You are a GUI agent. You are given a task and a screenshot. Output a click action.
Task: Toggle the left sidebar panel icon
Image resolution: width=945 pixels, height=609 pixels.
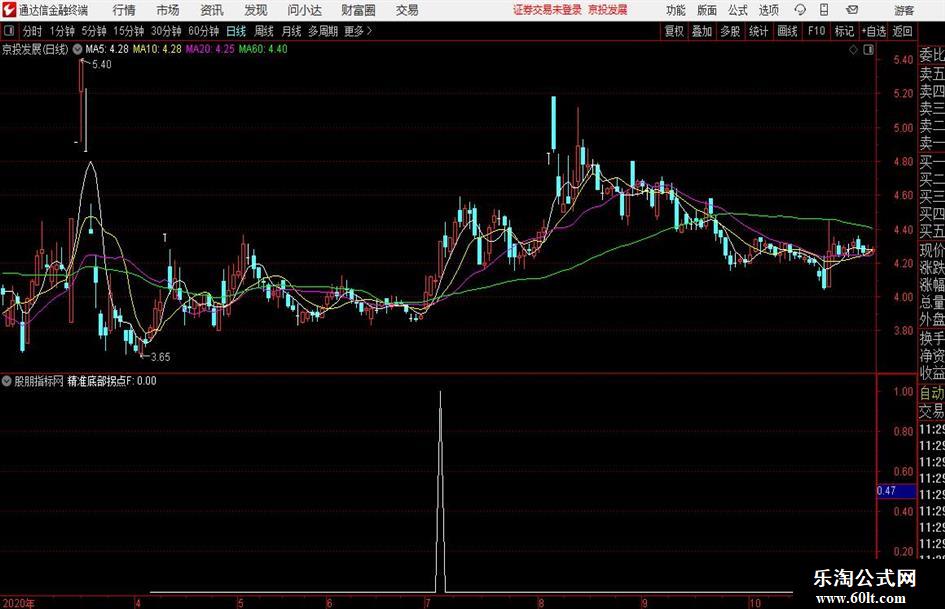click(x=9, y=31)
